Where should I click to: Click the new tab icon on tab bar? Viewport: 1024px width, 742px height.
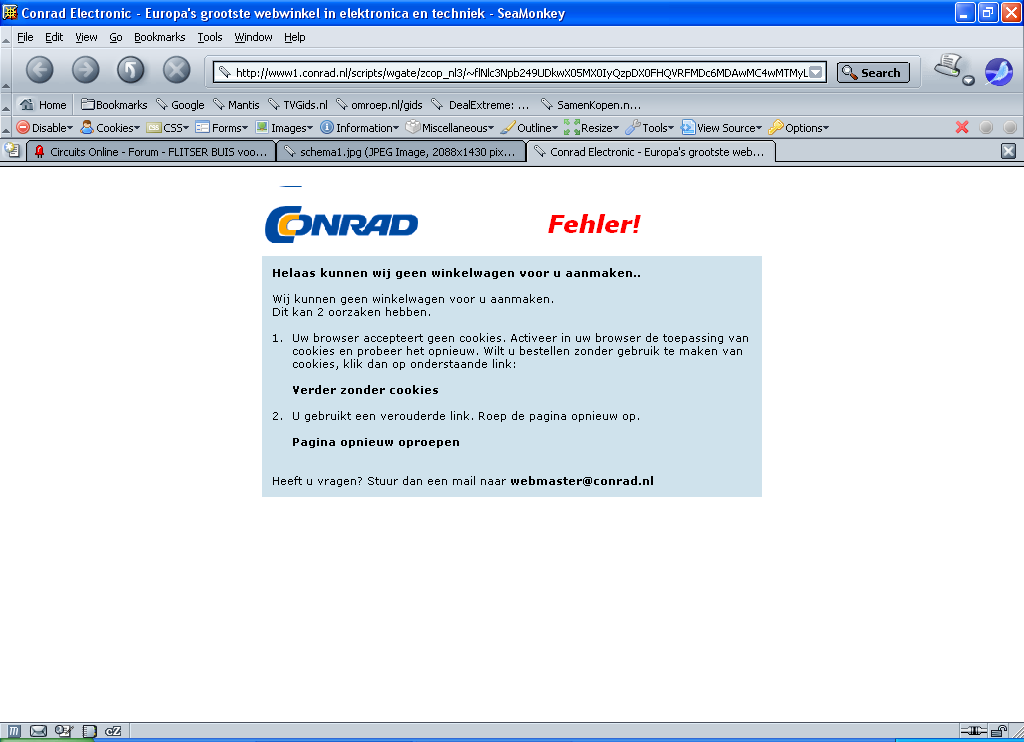(12, 151)
